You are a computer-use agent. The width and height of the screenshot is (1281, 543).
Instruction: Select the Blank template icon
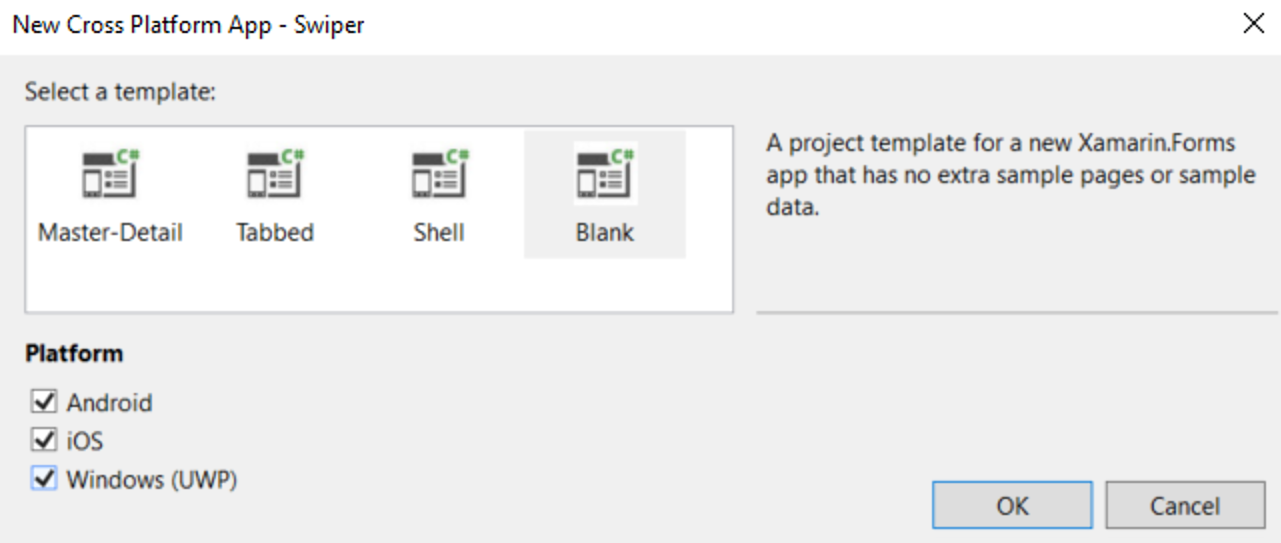pos(605,174)
